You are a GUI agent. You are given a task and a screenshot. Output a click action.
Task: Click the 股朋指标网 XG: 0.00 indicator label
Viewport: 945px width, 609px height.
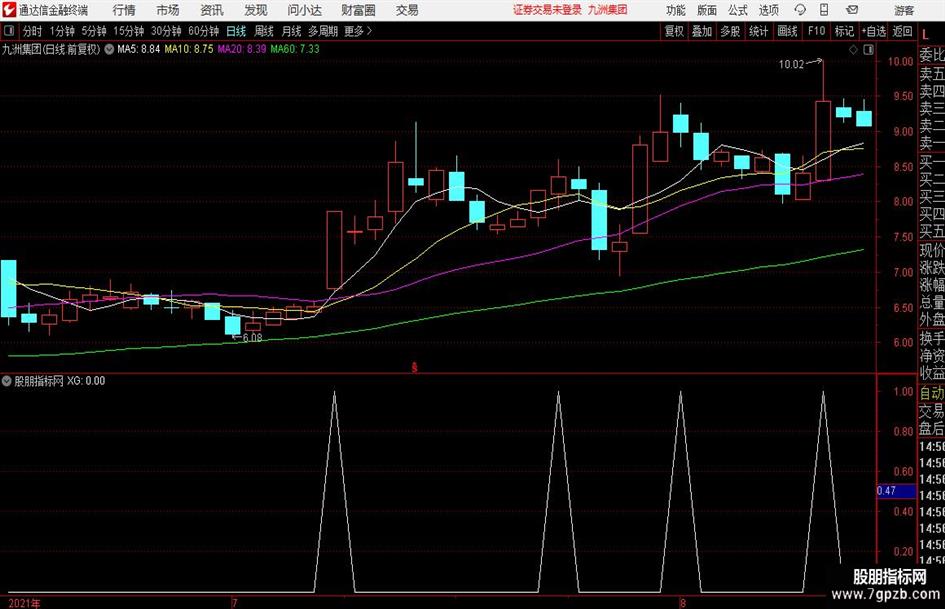pos(60,381)
